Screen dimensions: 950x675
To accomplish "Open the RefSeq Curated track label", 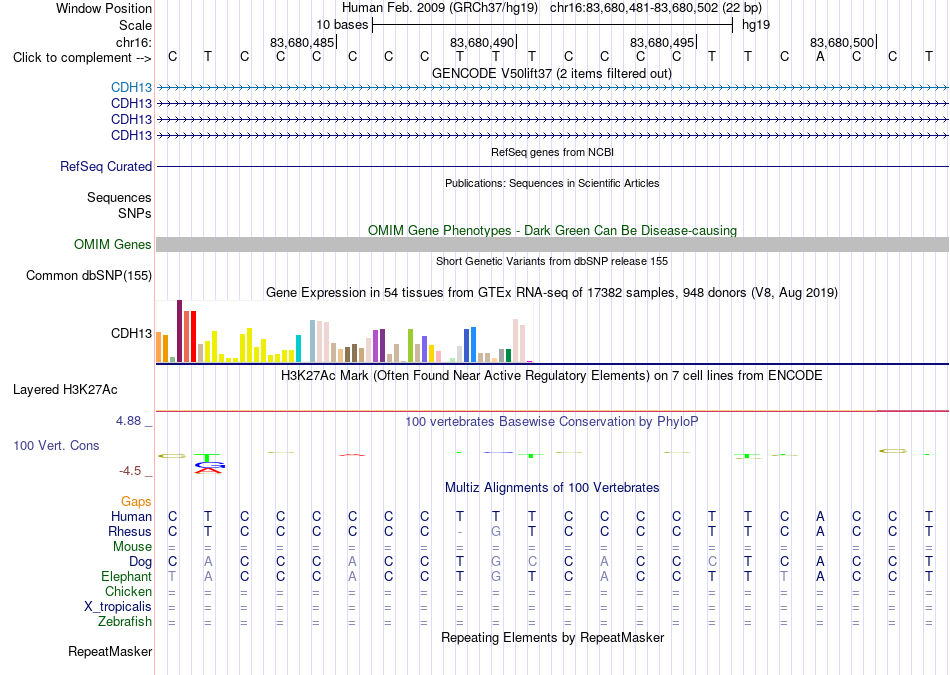I will click(x=105, y=167).
